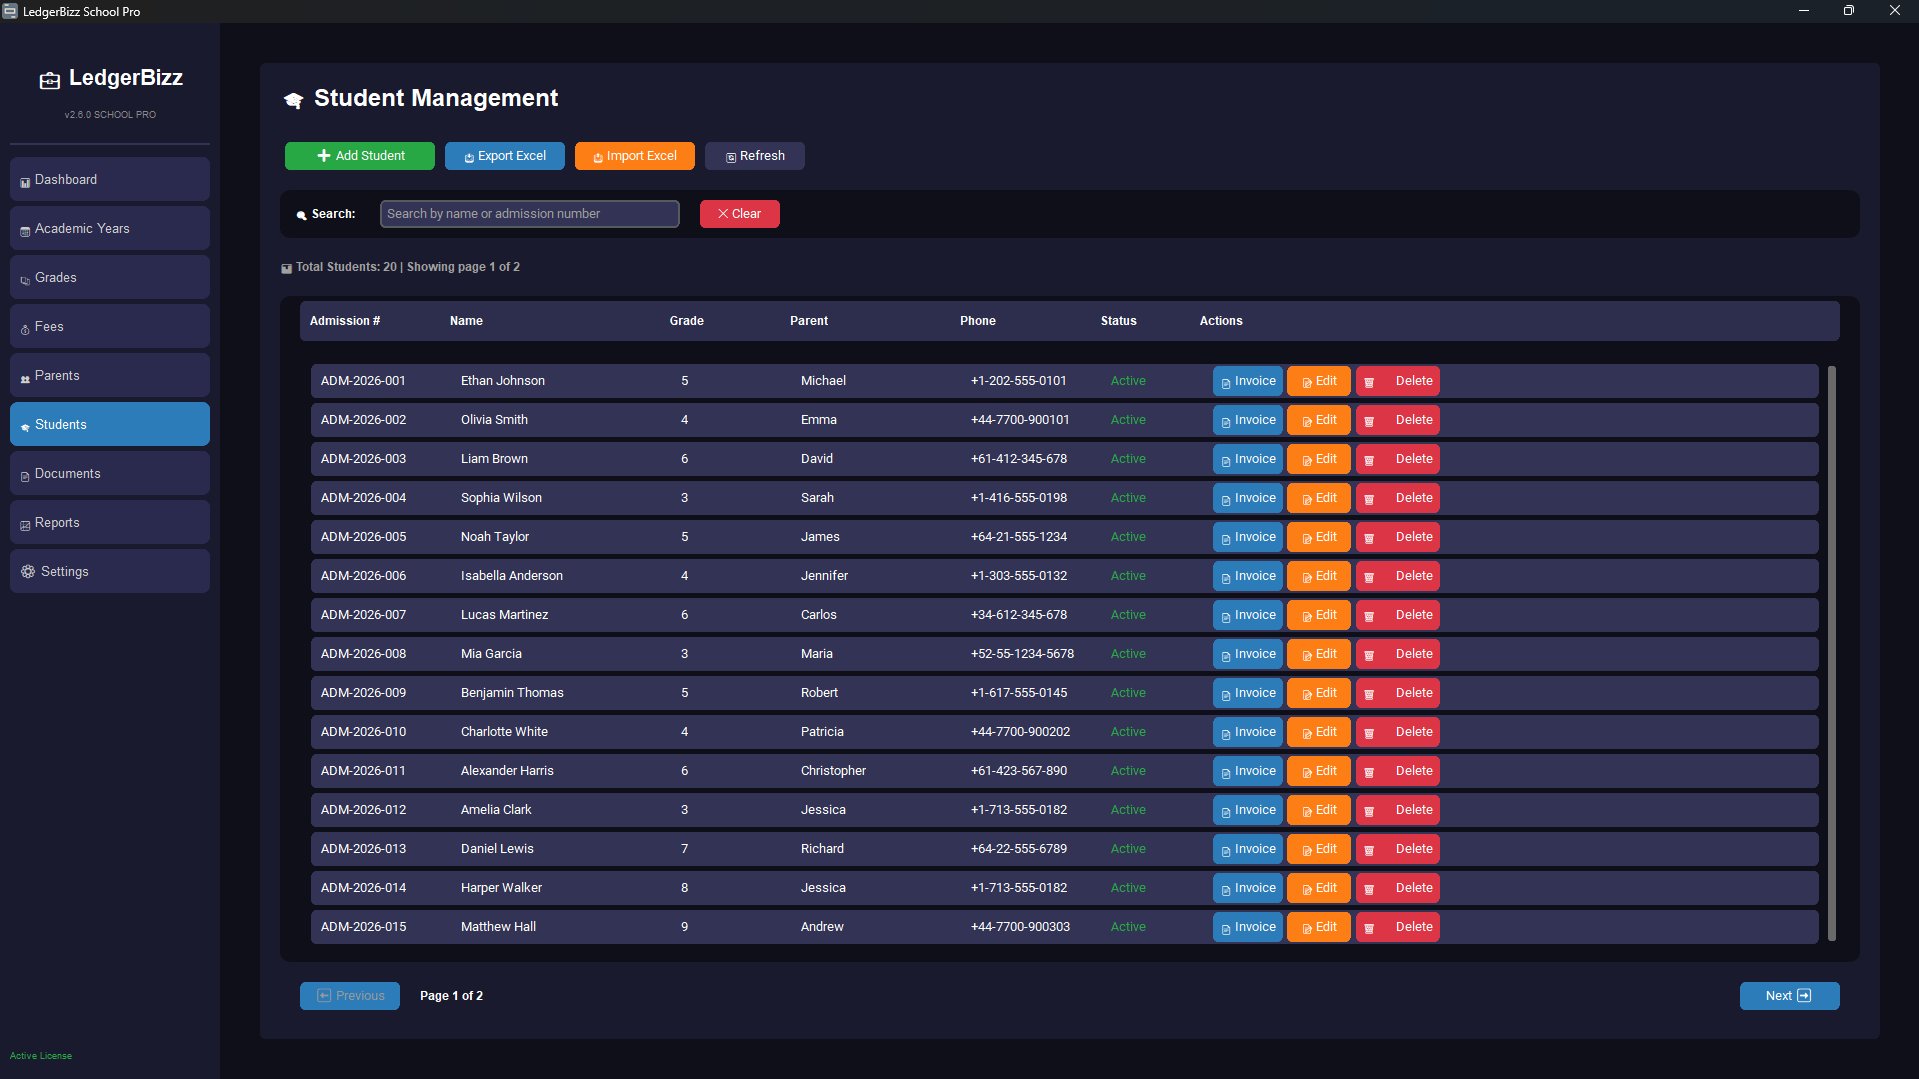Viewport: 1919px width, 1079px height.
Task: Go to Academic Years section
Action: [x=110, y=229]
